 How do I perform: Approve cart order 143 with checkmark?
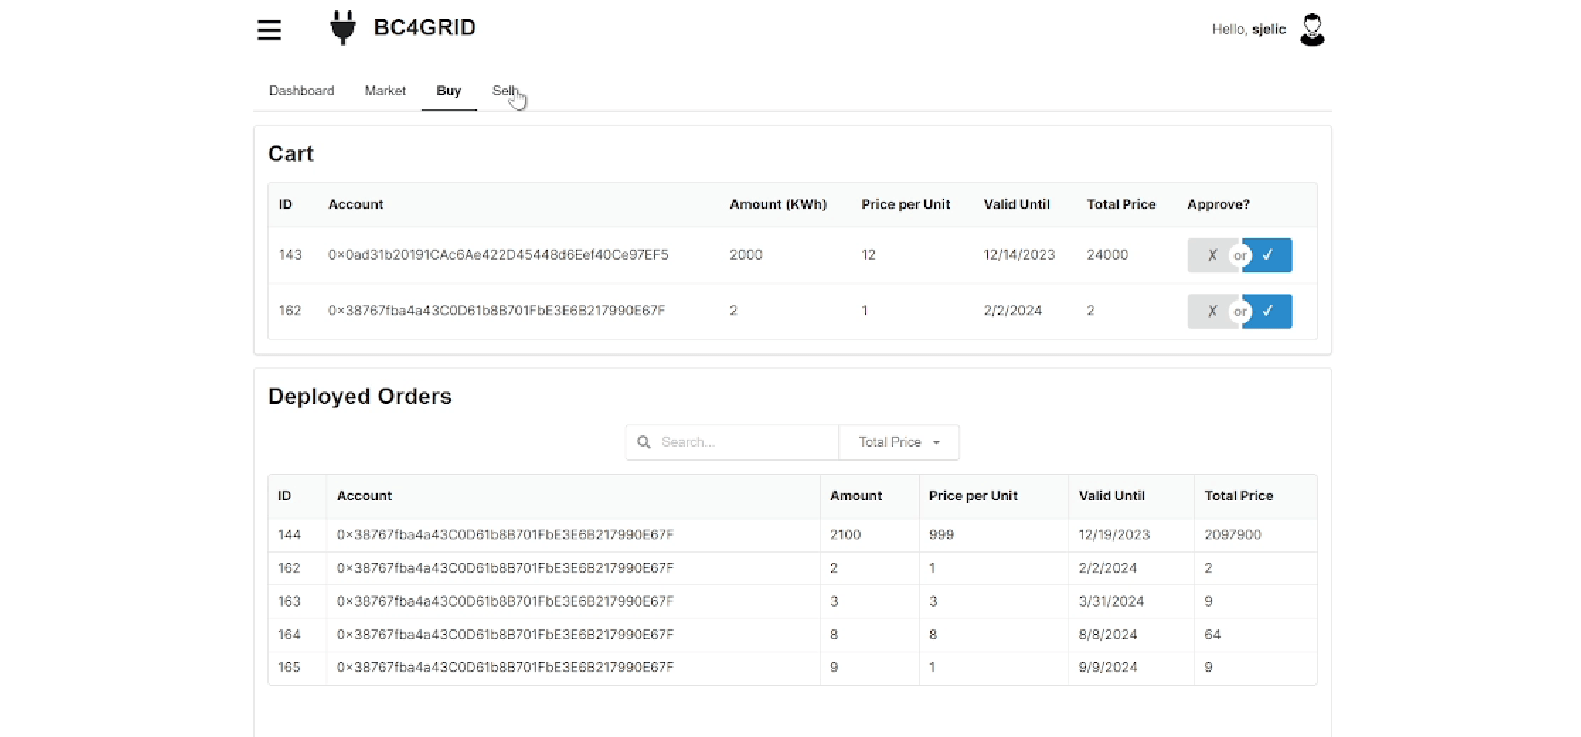(x=1267, y=255)
